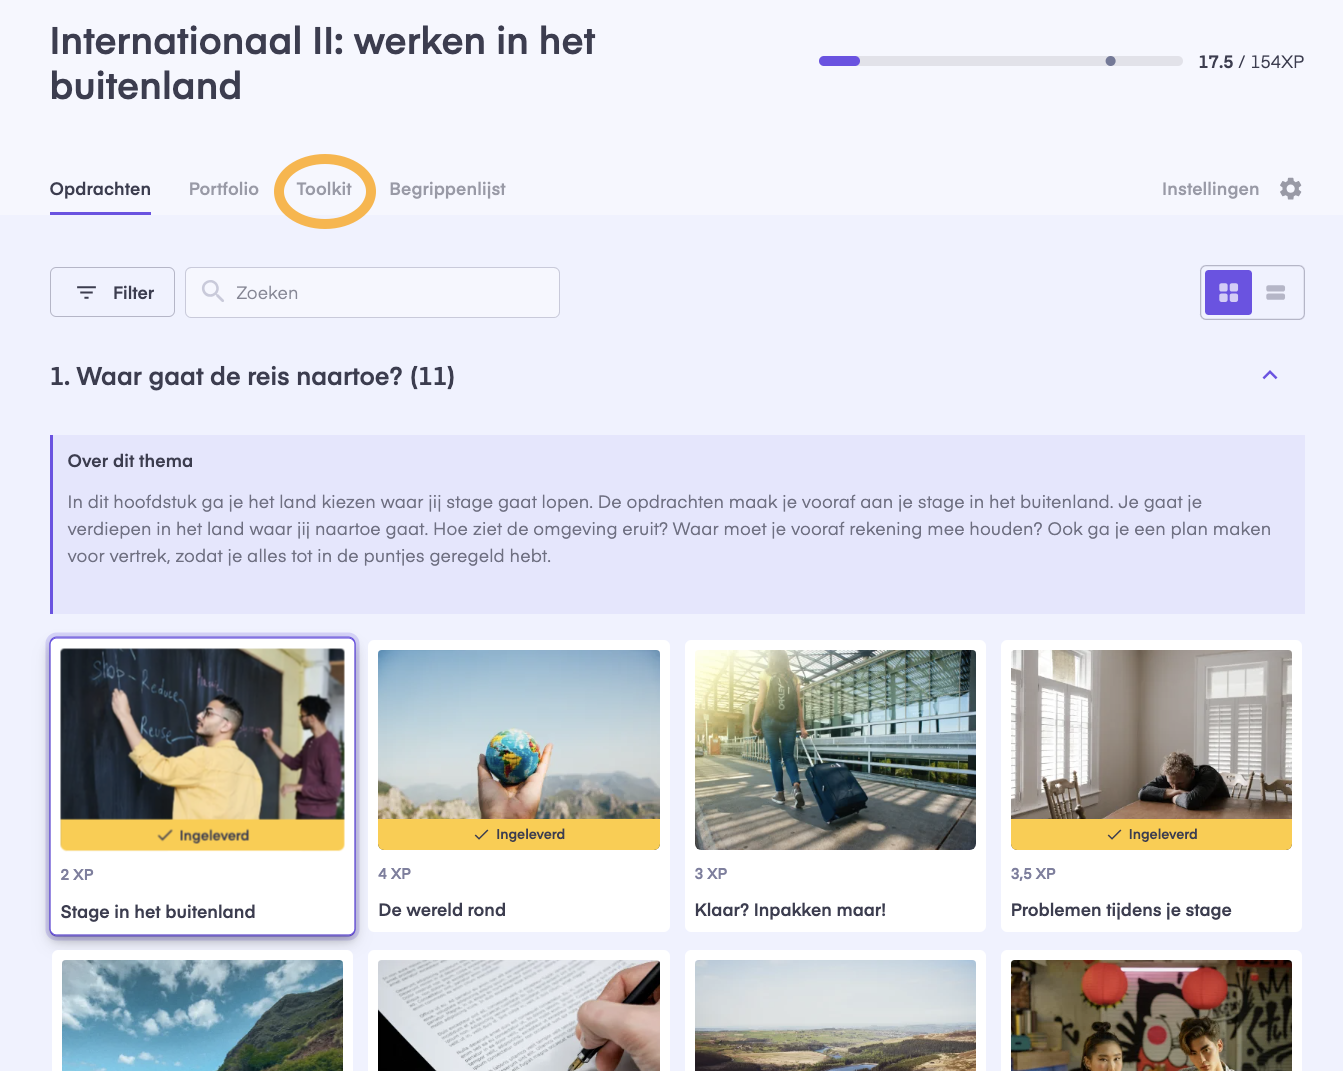Click the page title 'Internationaal II: werken in het buitenland'
This screenshot has height=1071, width=1343.
322,63
